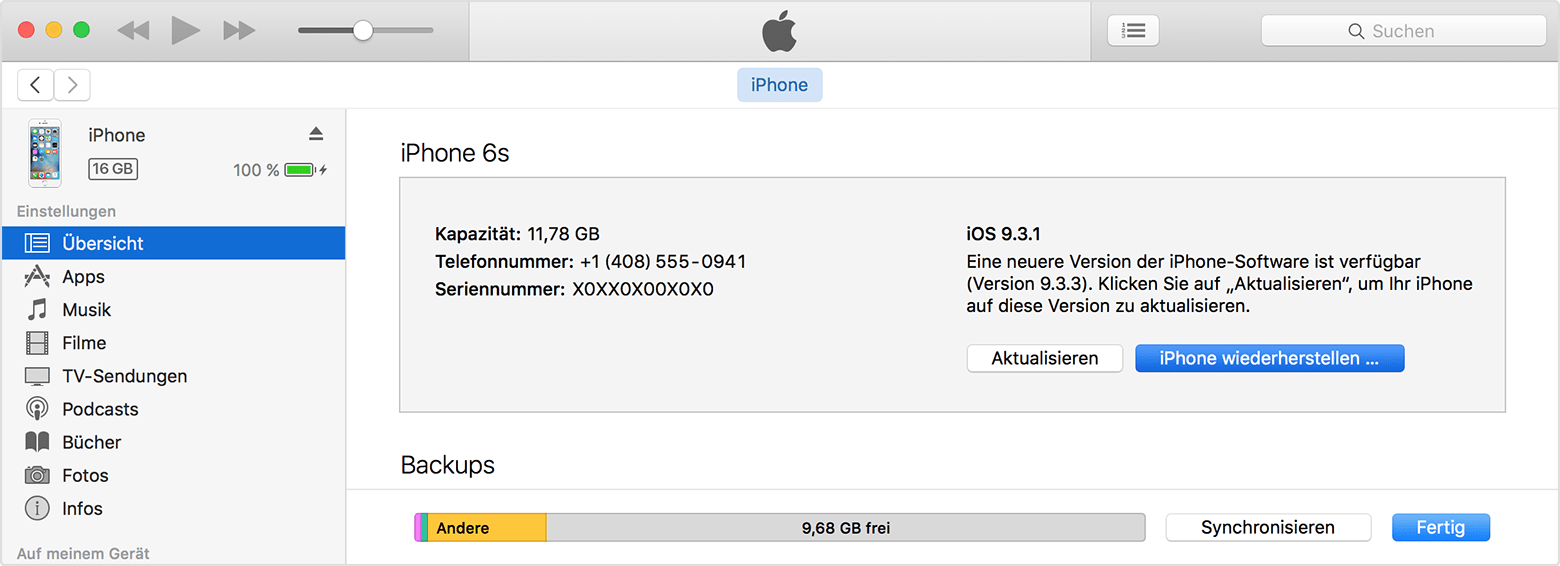Click the rewind playback button
1560x566 pixels.
(x=133, y=31)
